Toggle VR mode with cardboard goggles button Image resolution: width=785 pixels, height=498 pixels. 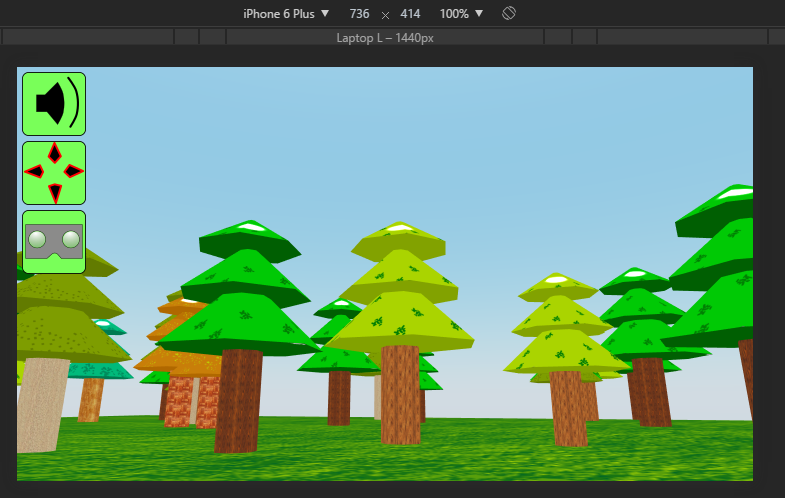pyautogui.click(x=54, y=242)
